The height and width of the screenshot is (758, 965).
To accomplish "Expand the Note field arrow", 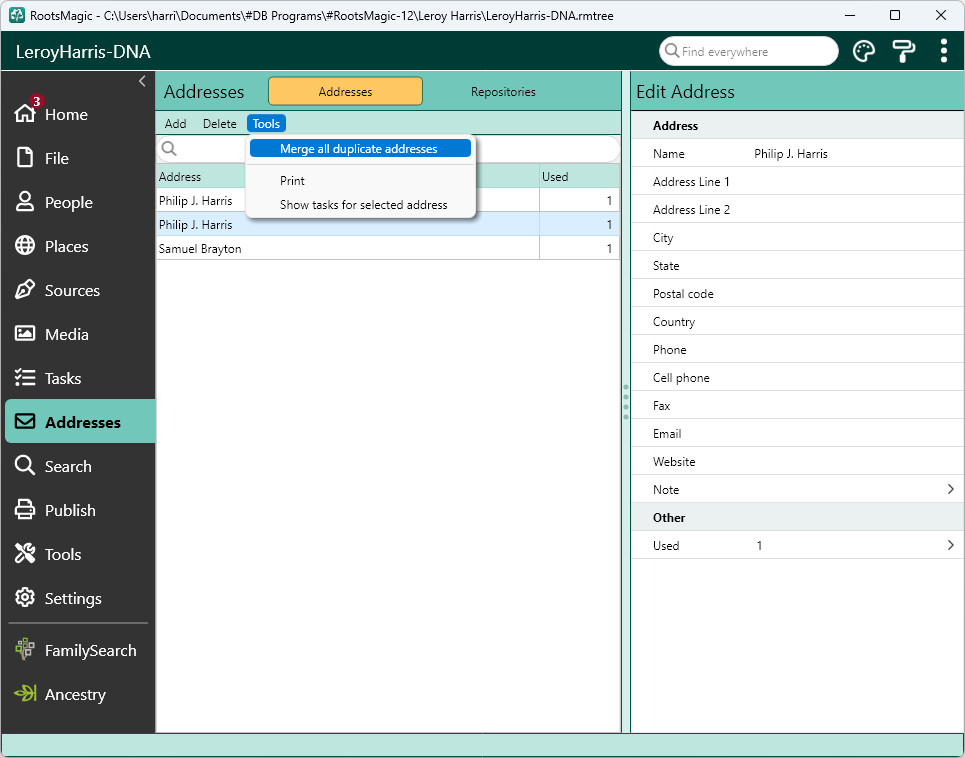I will pos(950,489).
